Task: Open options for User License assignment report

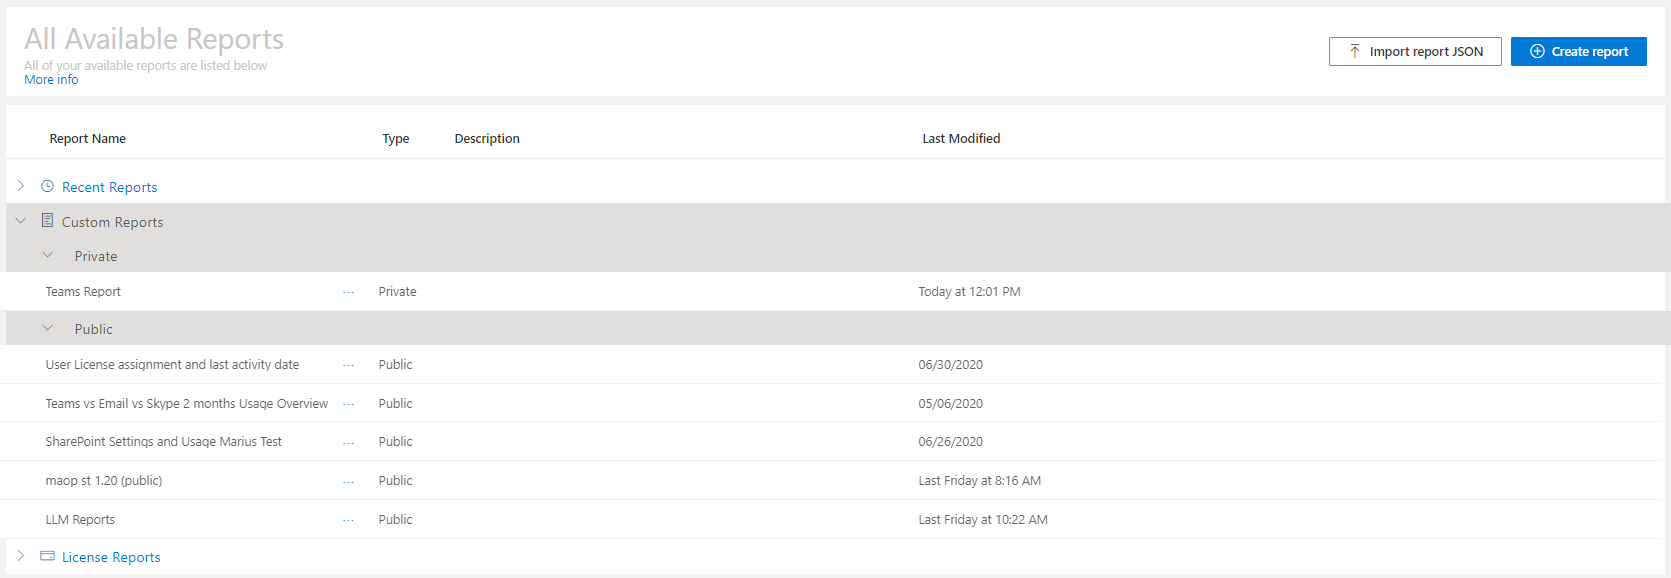Action: (x=348, y=365)
